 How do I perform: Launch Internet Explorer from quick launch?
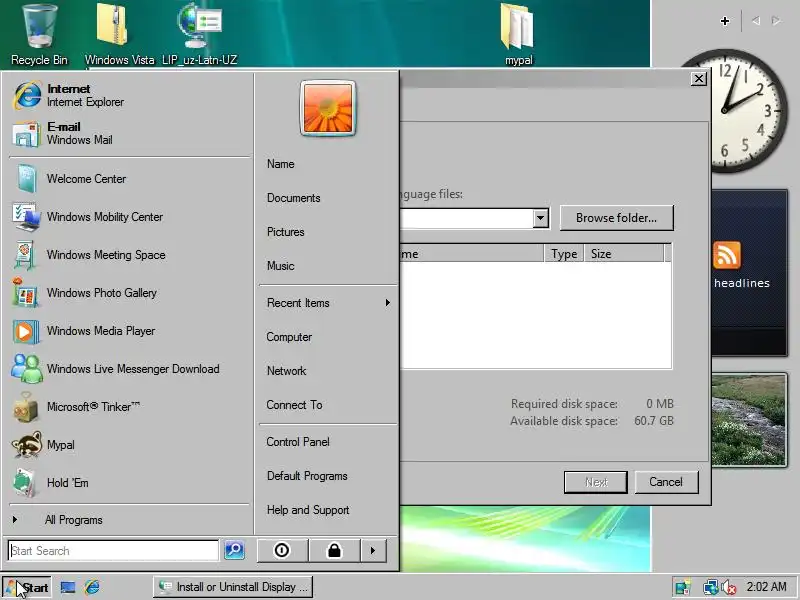pyautogui.click(x=92, y=587)
